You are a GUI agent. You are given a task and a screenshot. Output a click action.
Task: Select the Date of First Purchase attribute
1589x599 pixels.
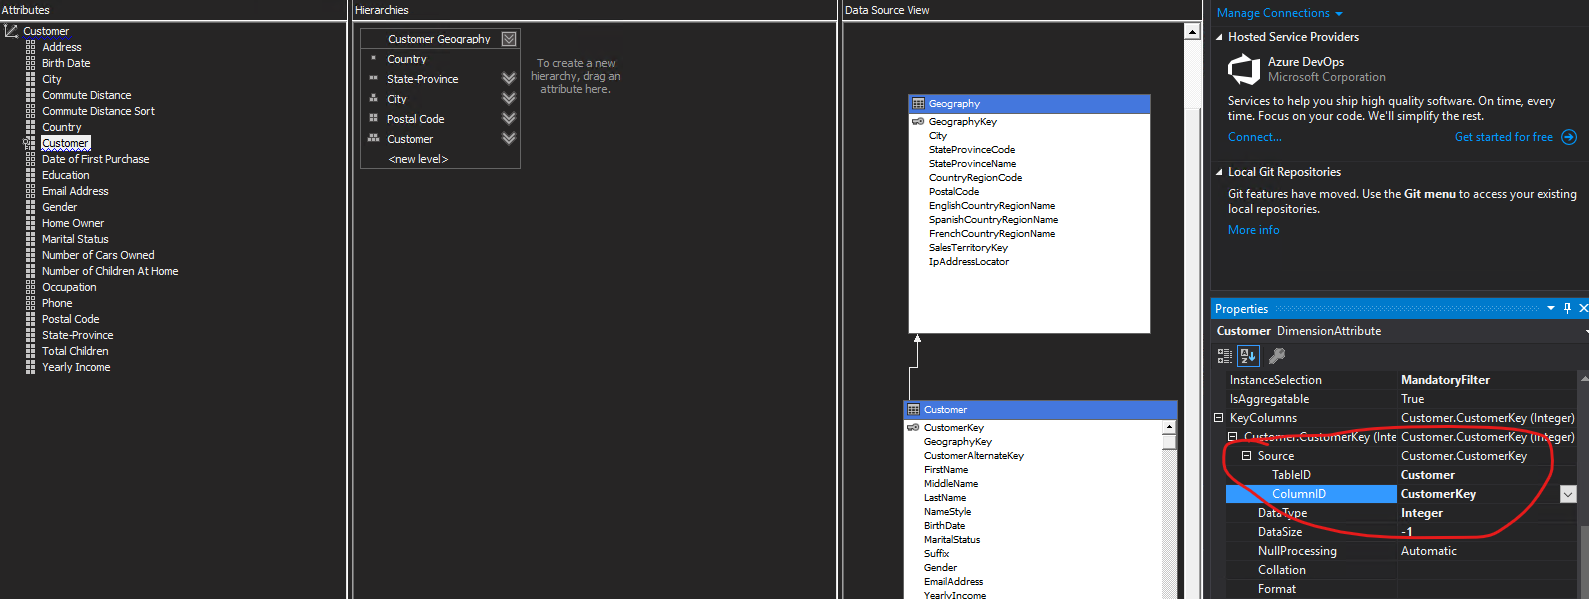point(95,159)
